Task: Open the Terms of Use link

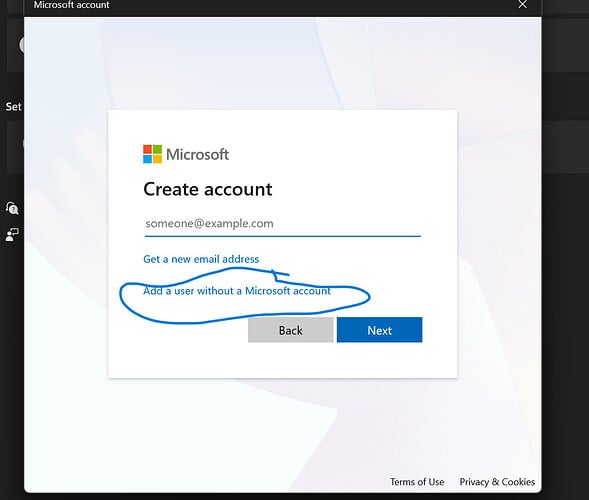Action: coord(417,482)
